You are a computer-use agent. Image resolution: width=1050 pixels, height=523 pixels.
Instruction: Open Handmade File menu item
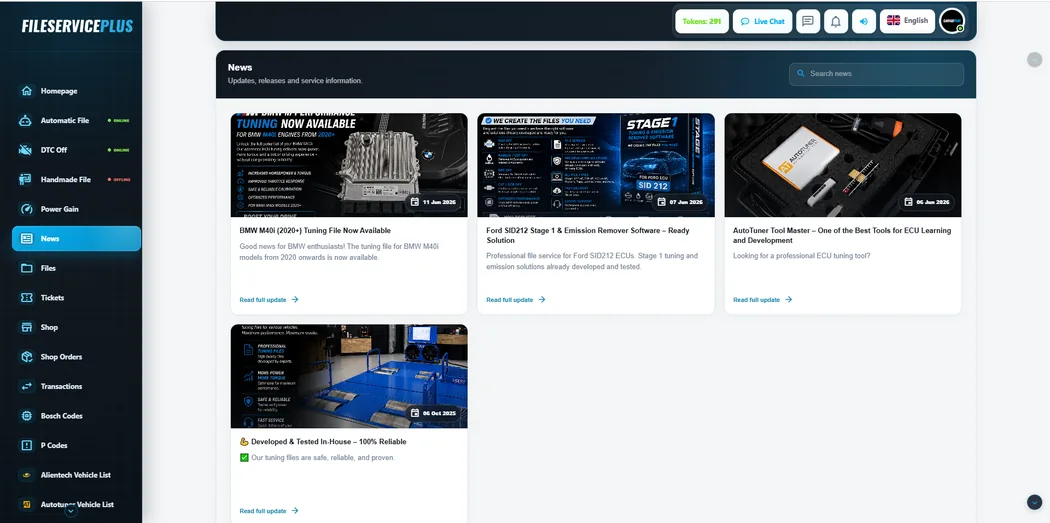coord(76,179)
